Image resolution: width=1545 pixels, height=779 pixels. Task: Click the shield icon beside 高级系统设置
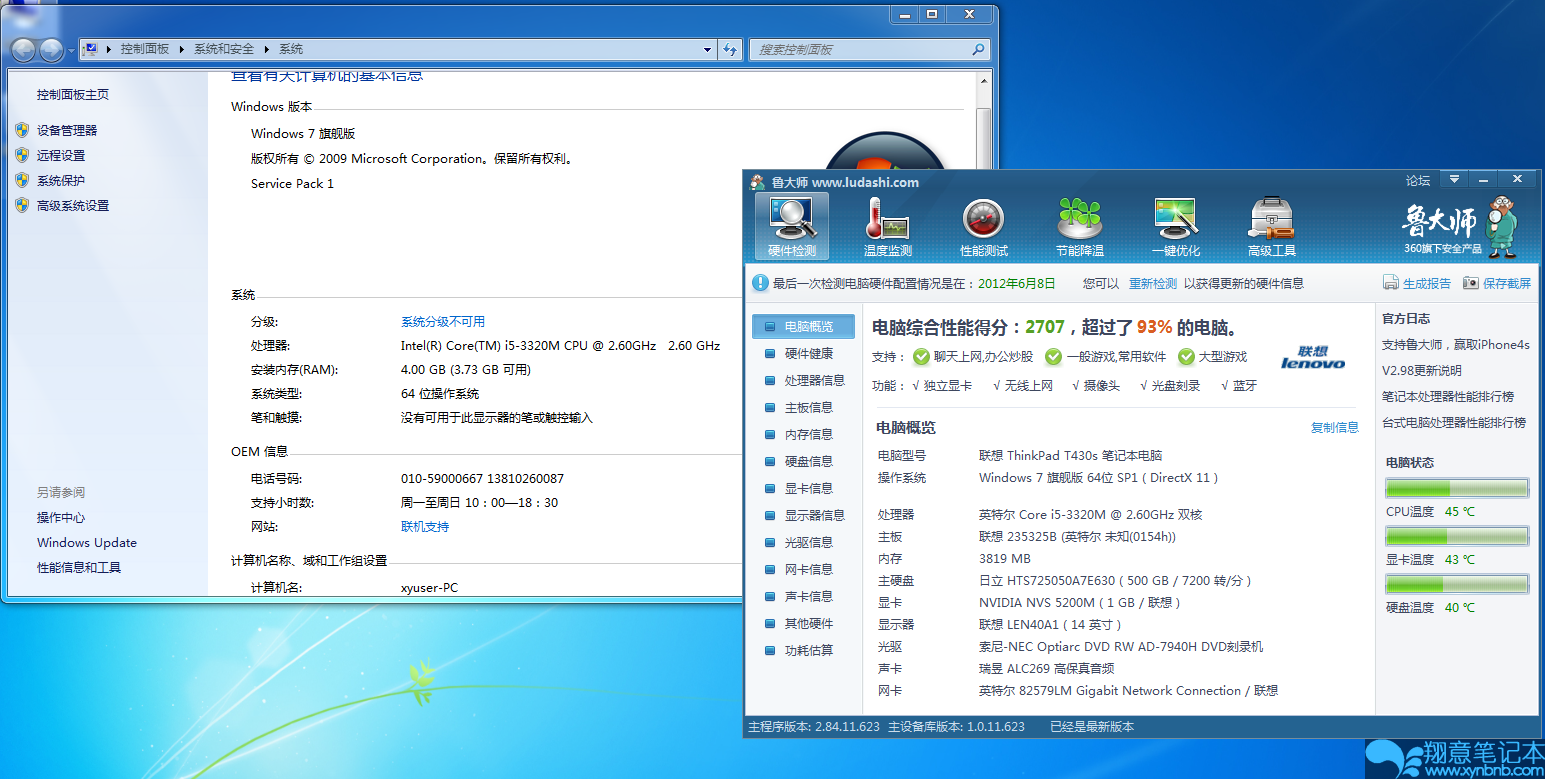pyautogui.click(x=22, y=205)
